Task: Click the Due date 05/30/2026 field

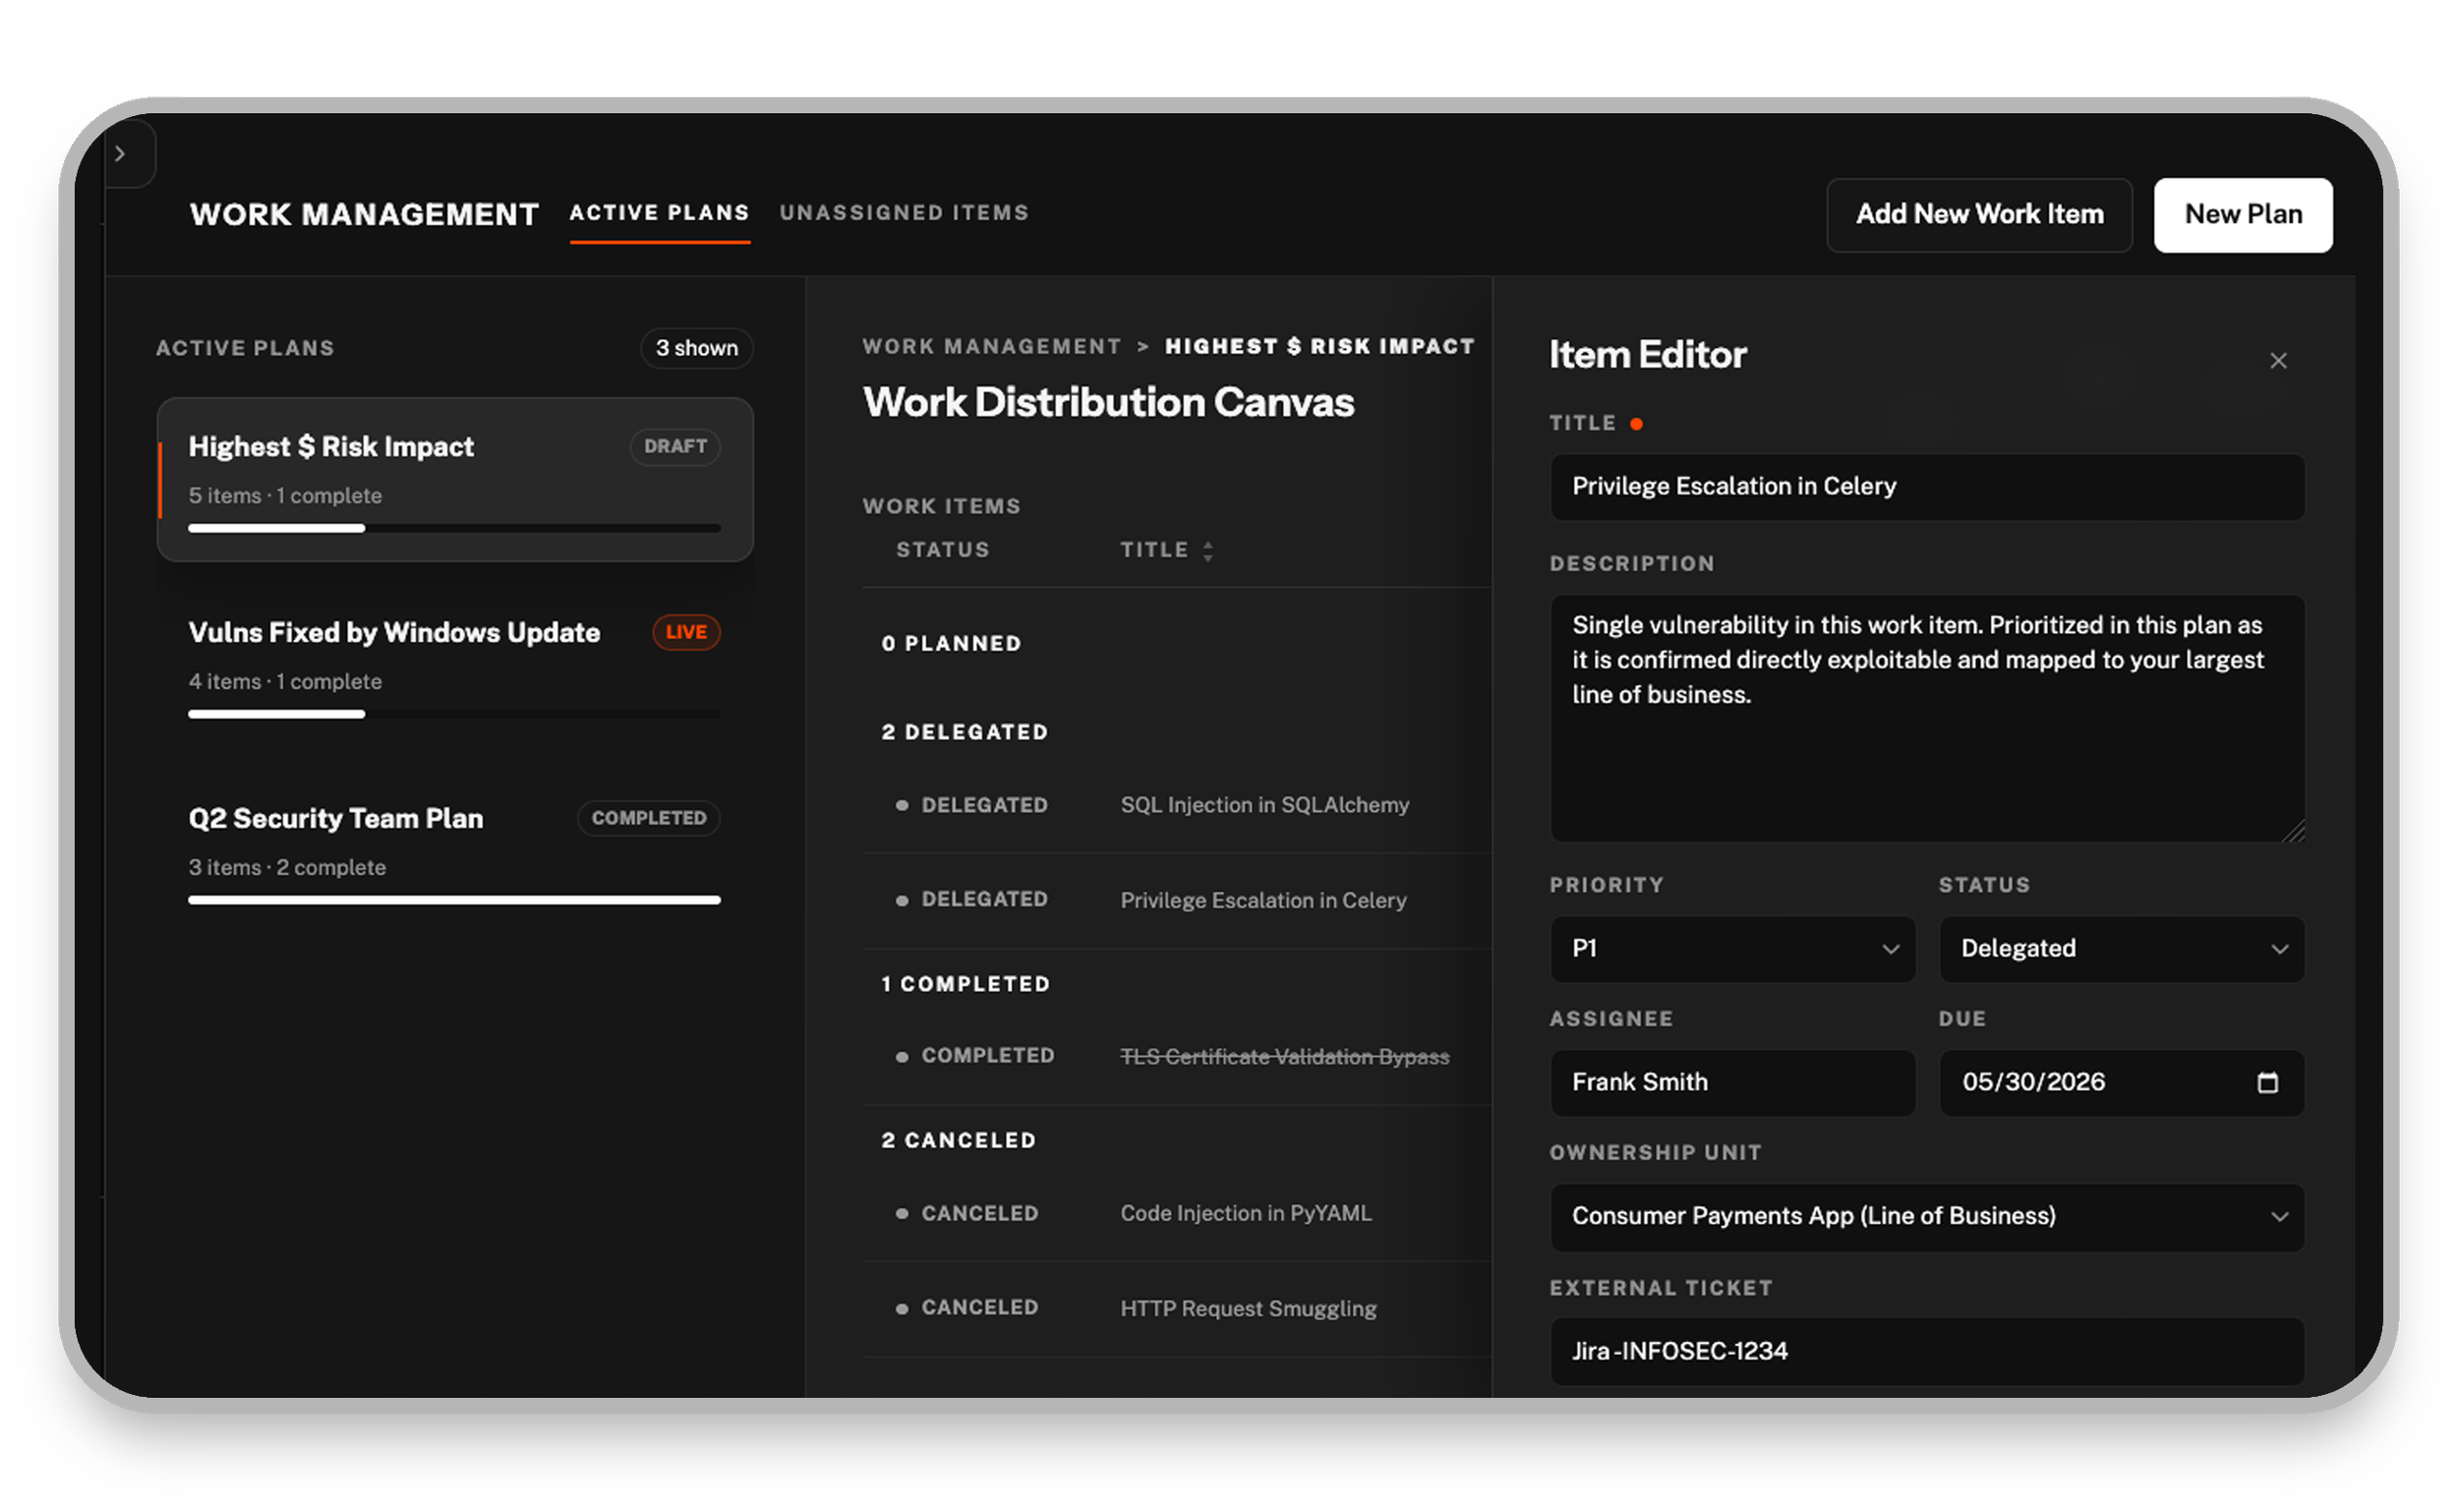Action: (2121, 1083)
